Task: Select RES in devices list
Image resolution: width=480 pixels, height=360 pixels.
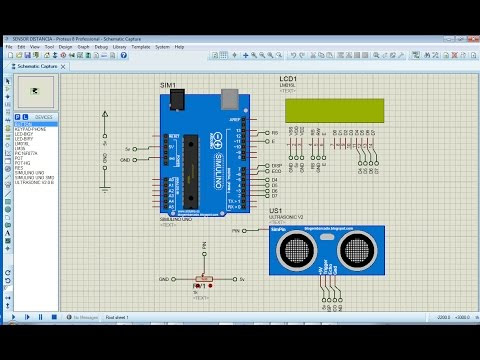Action: point(19,168)
